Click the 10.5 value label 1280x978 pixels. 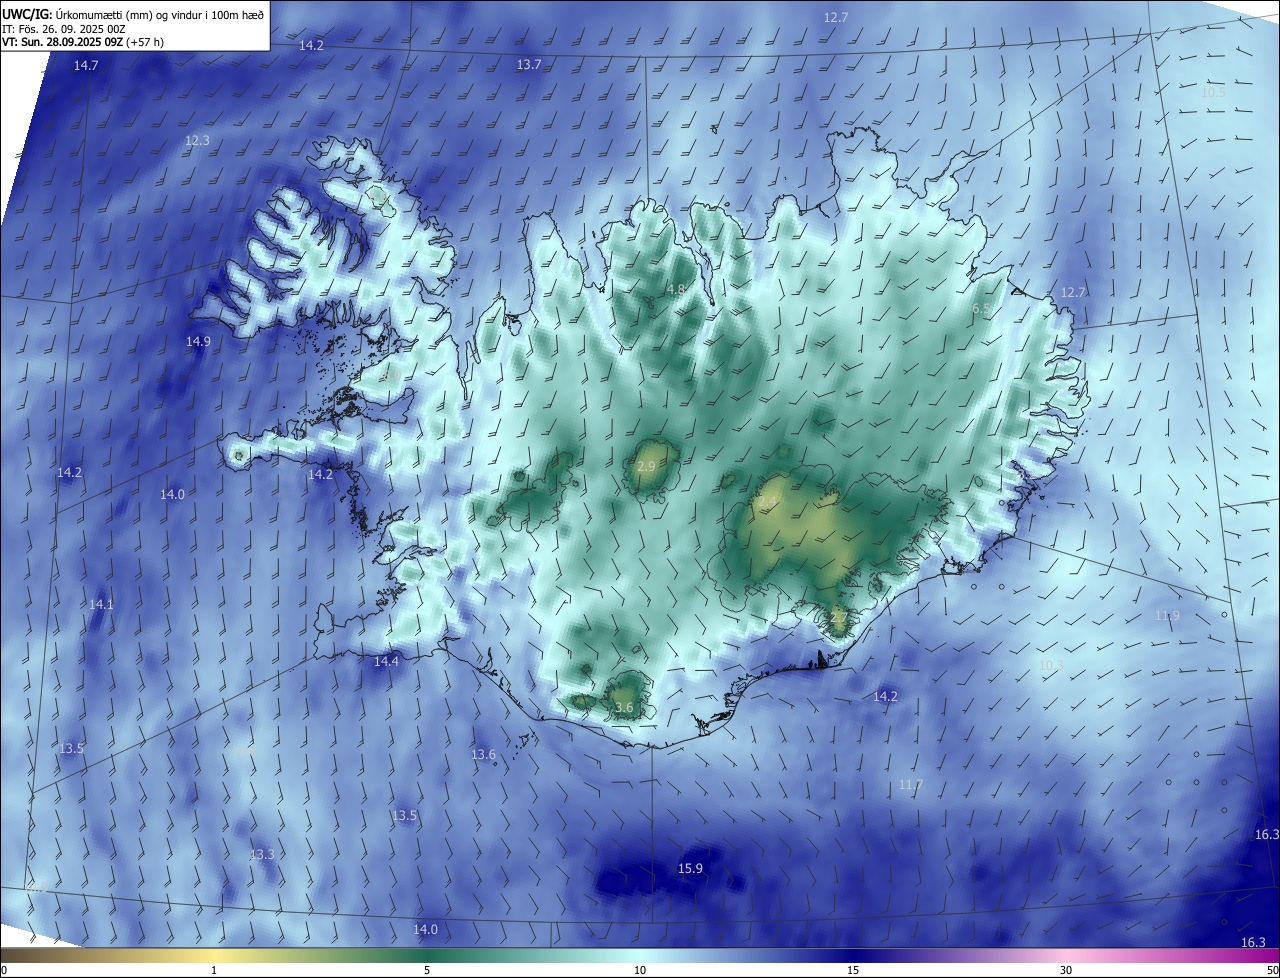[1213, 93]
